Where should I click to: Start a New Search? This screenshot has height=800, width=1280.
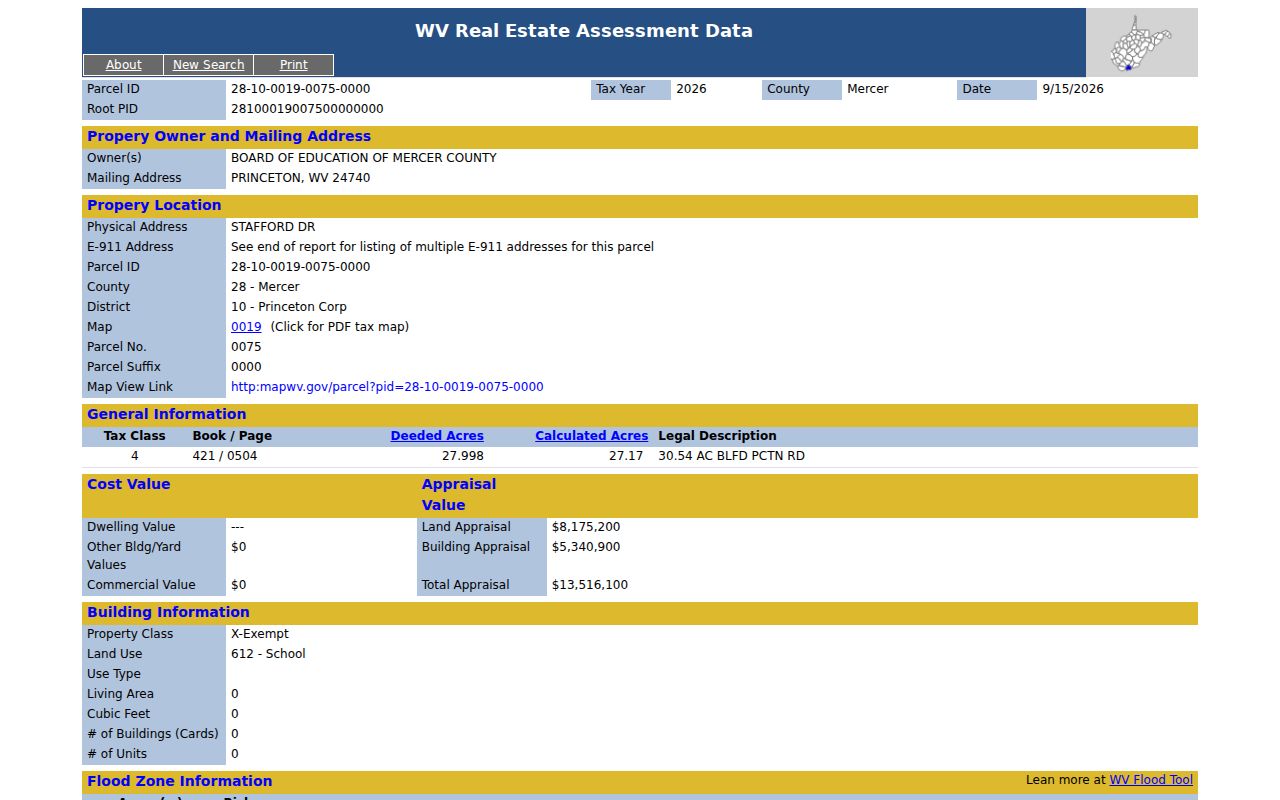click(x=208, y=65)
